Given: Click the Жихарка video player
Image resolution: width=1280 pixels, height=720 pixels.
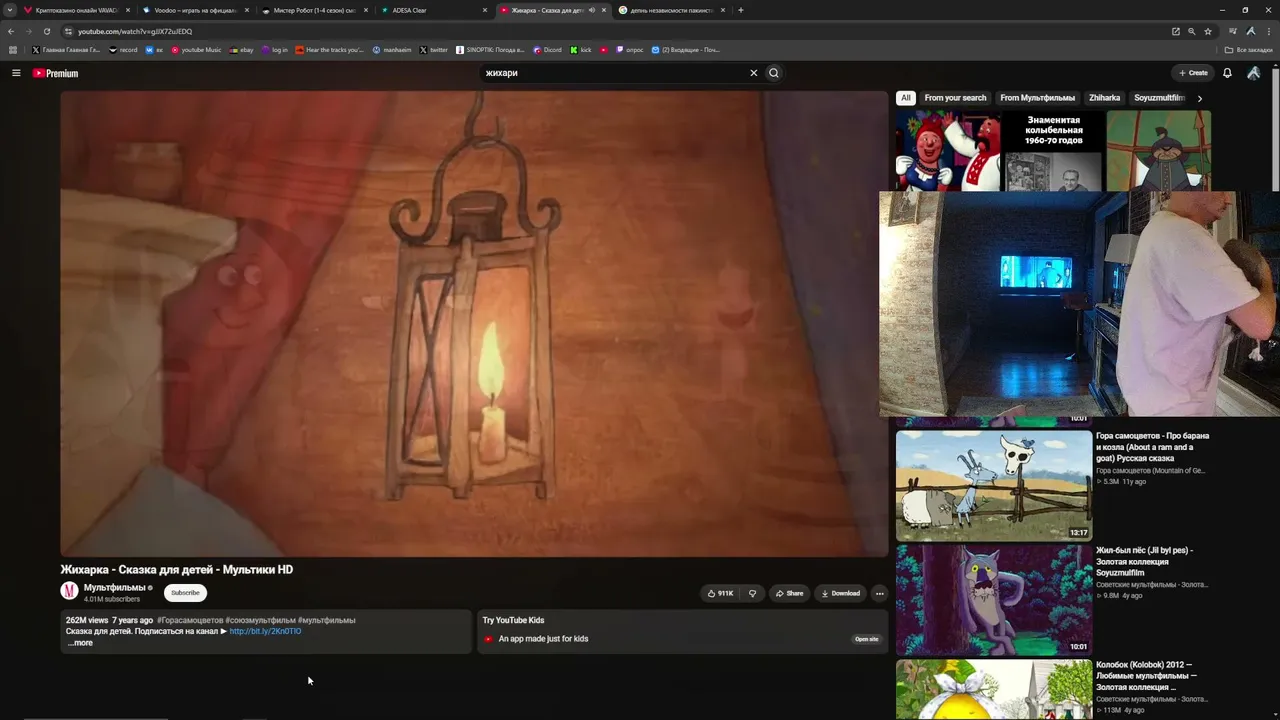Looking at the screenshot, I should pyautogui.click(x=474, y=323).
